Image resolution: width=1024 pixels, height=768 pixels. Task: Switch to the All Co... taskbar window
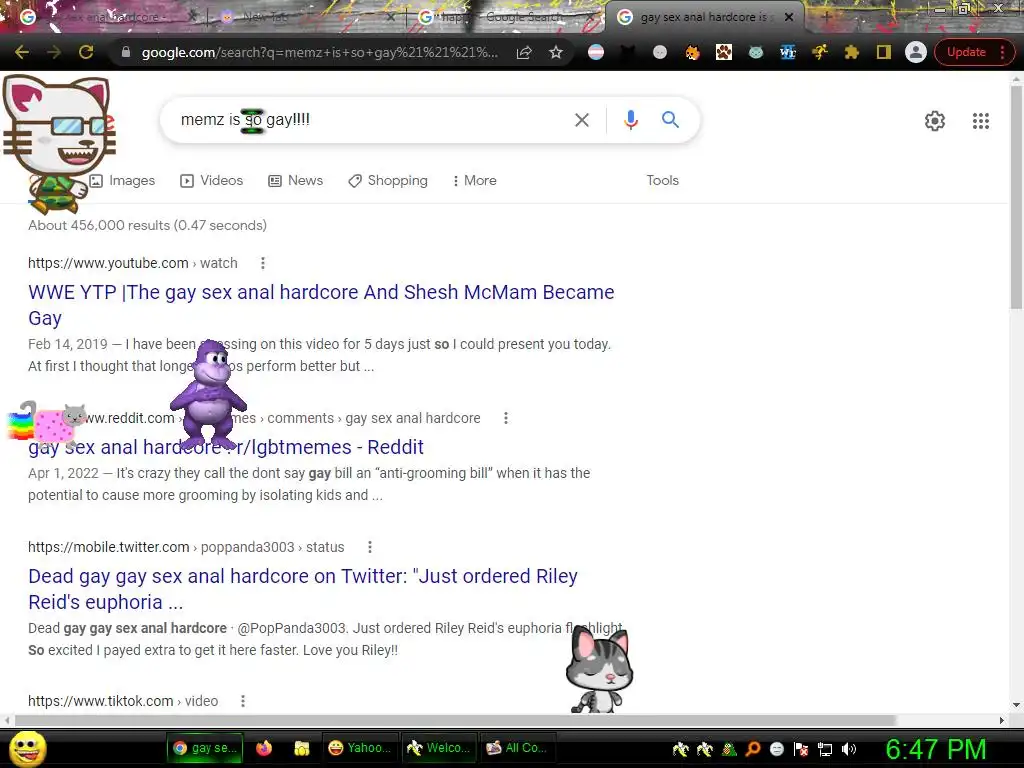point(518,748)
